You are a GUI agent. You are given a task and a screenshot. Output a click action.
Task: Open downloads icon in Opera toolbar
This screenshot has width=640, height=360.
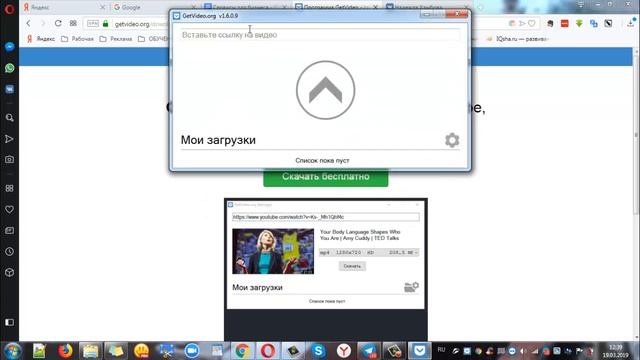(631, 23)
